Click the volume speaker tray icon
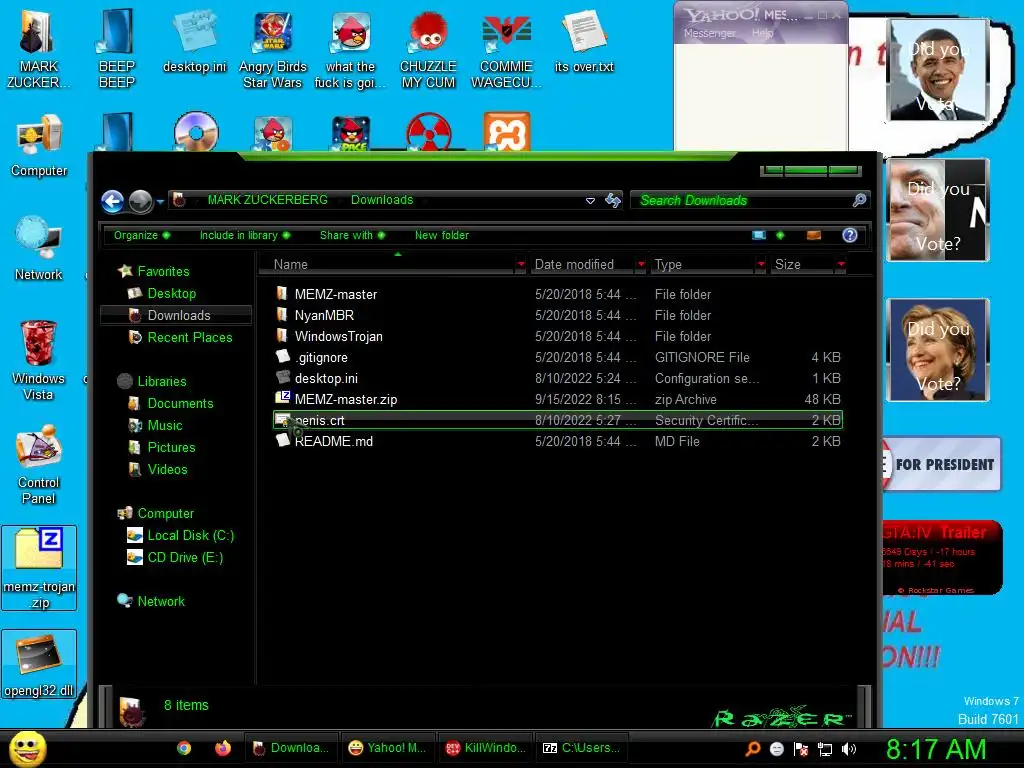 coord(849,749)
